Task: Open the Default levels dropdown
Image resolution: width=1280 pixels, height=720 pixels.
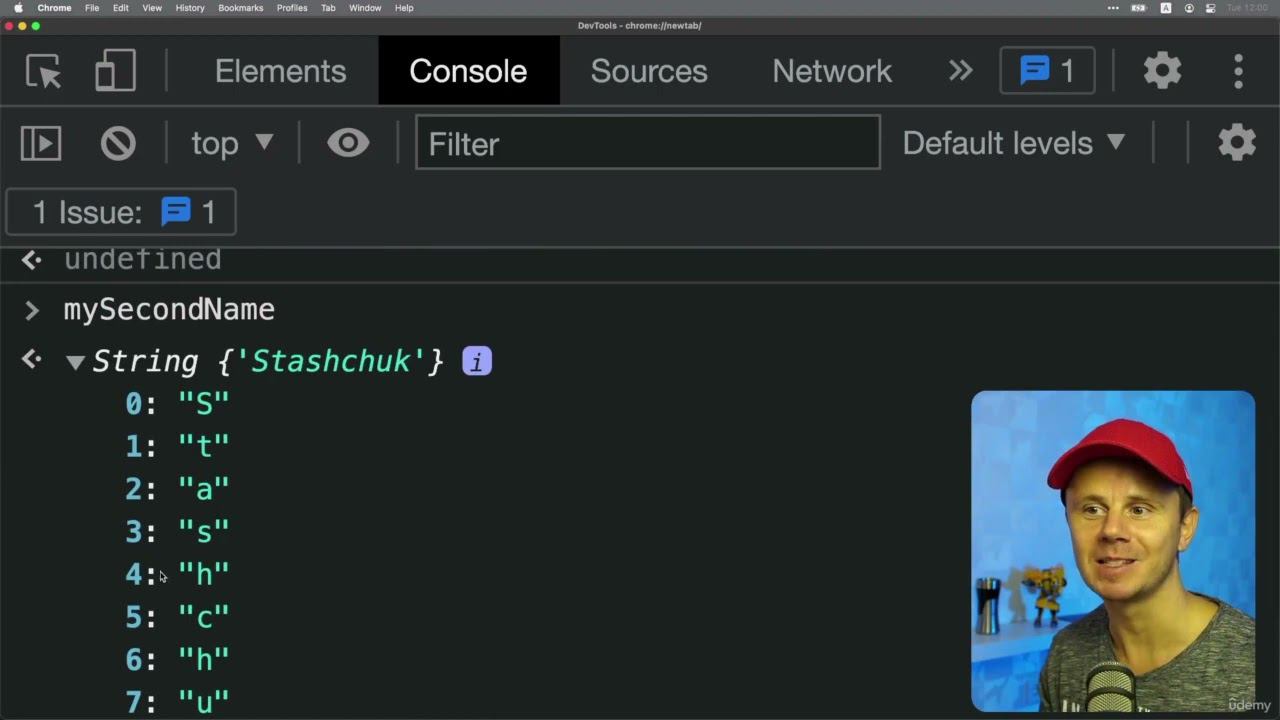Action: 1014,144
